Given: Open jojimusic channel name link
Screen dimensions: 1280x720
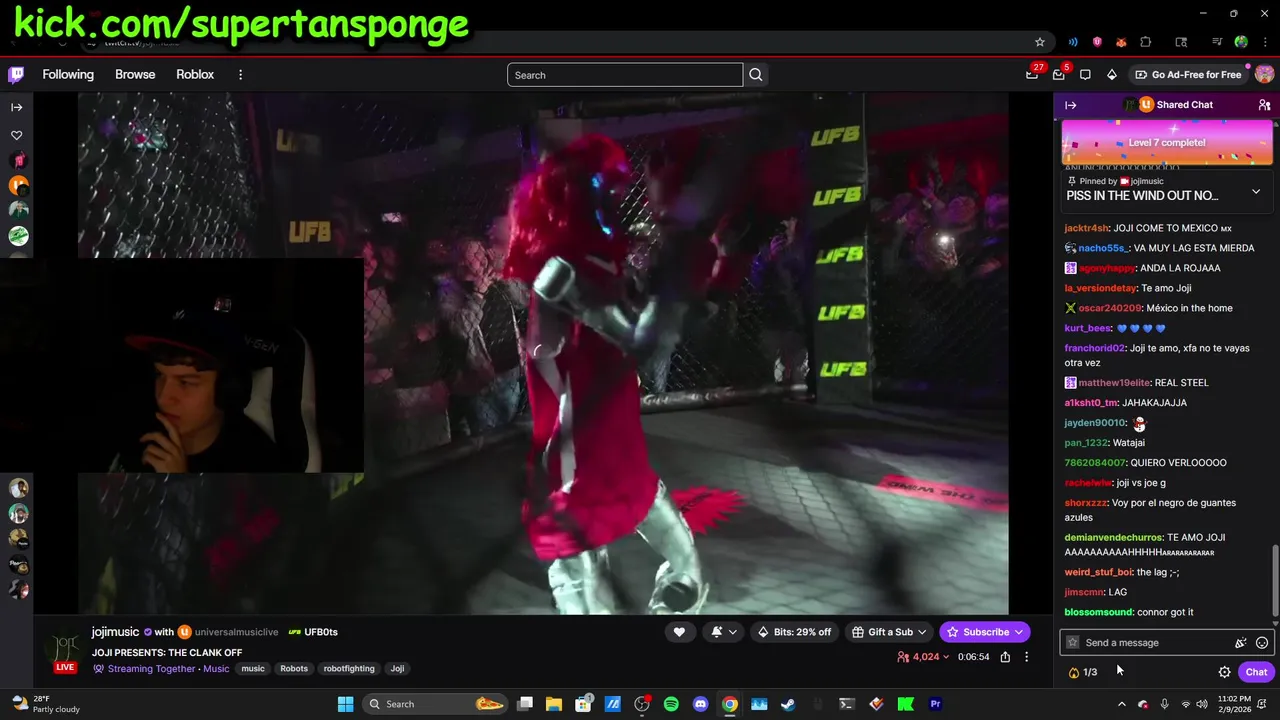Looking at the screenshot, I should tap(115, 632).
